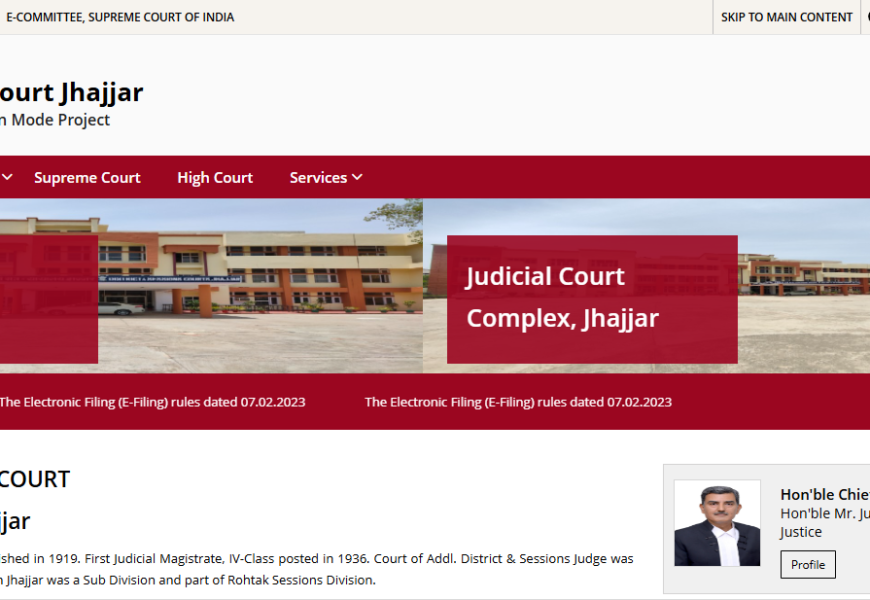Viewport: 870px width, 600px height.
Task: Click the COURT section heading
Action: pos(34,479)
